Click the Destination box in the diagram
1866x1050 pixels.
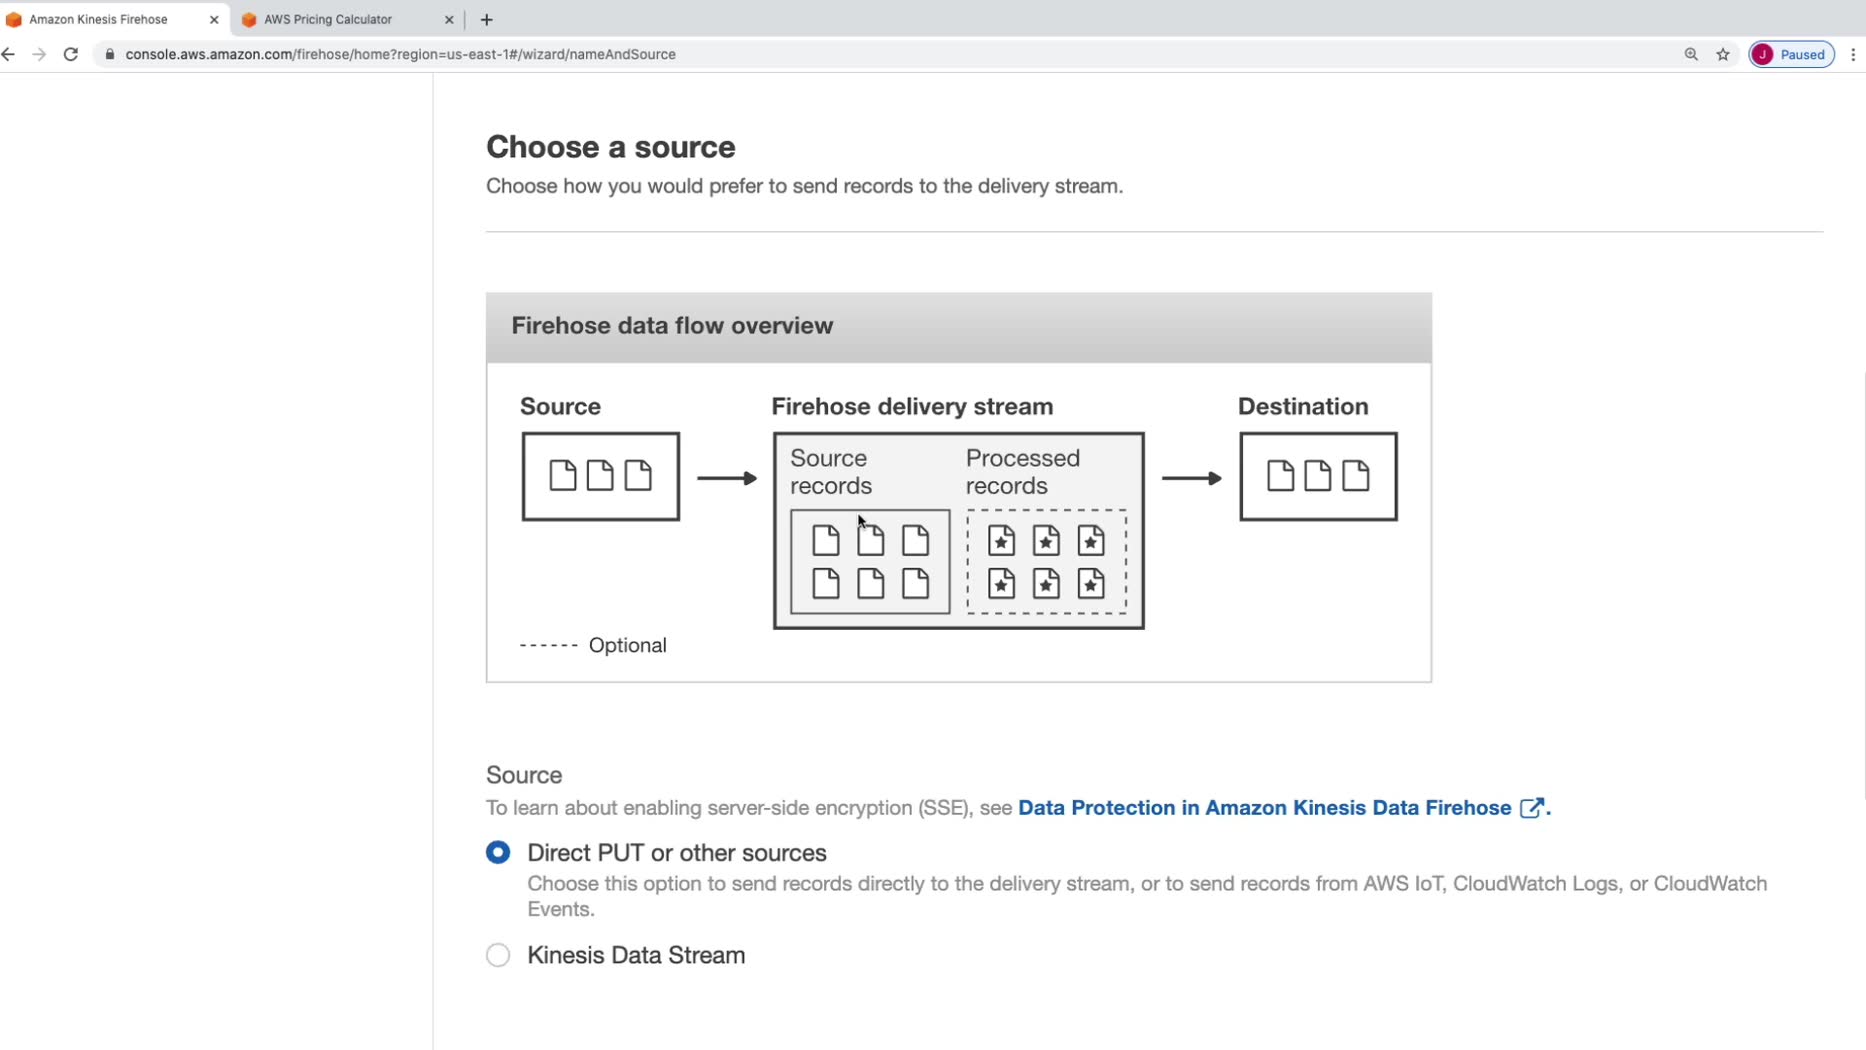click(1318, 476)
